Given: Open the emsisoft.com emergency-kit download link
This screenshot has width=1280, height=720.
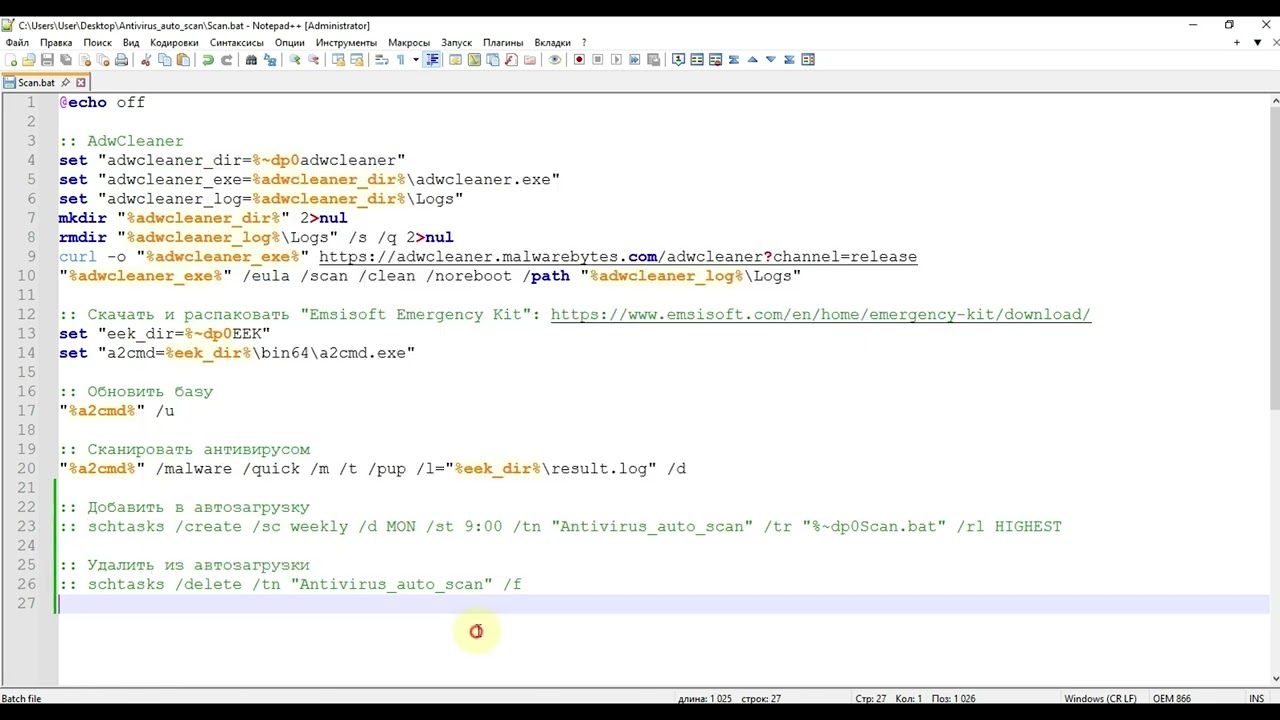Looking at the screenshot, I should click(820, 315).
